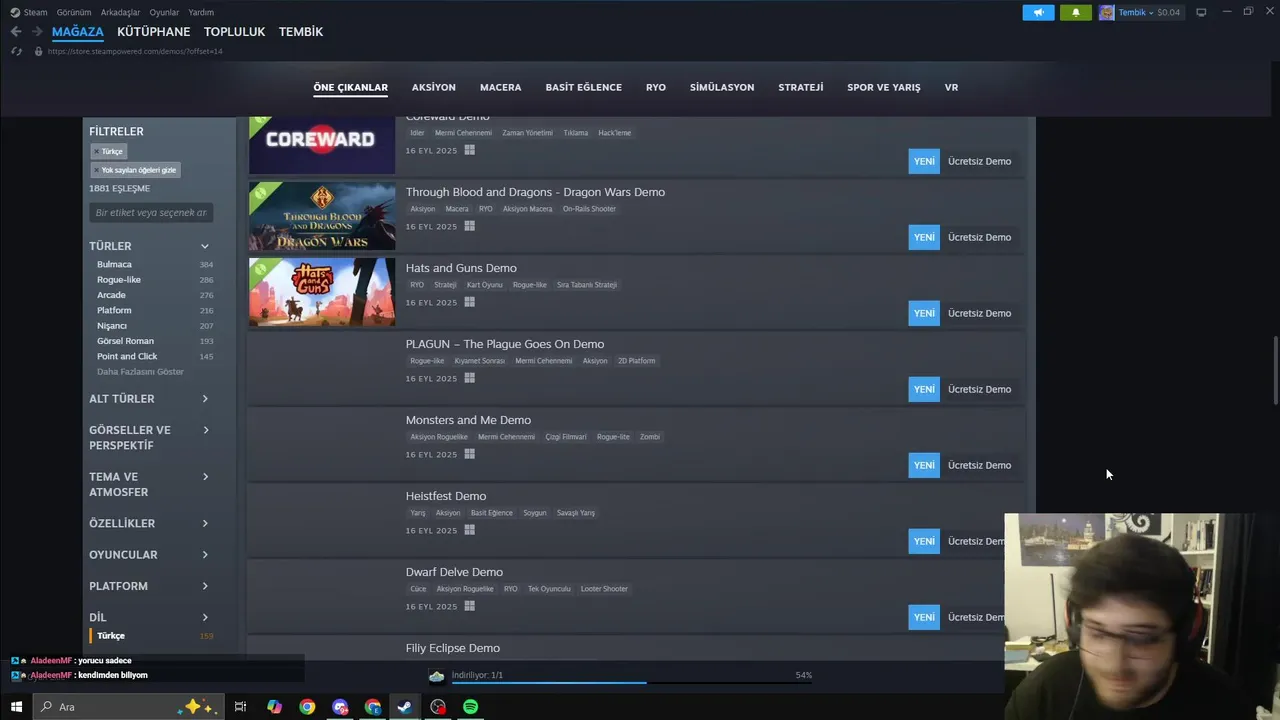This screenshot has height=720, width=1280.
Task: Open the Coreward capsule thumbnail
Action: click(322, 145)
